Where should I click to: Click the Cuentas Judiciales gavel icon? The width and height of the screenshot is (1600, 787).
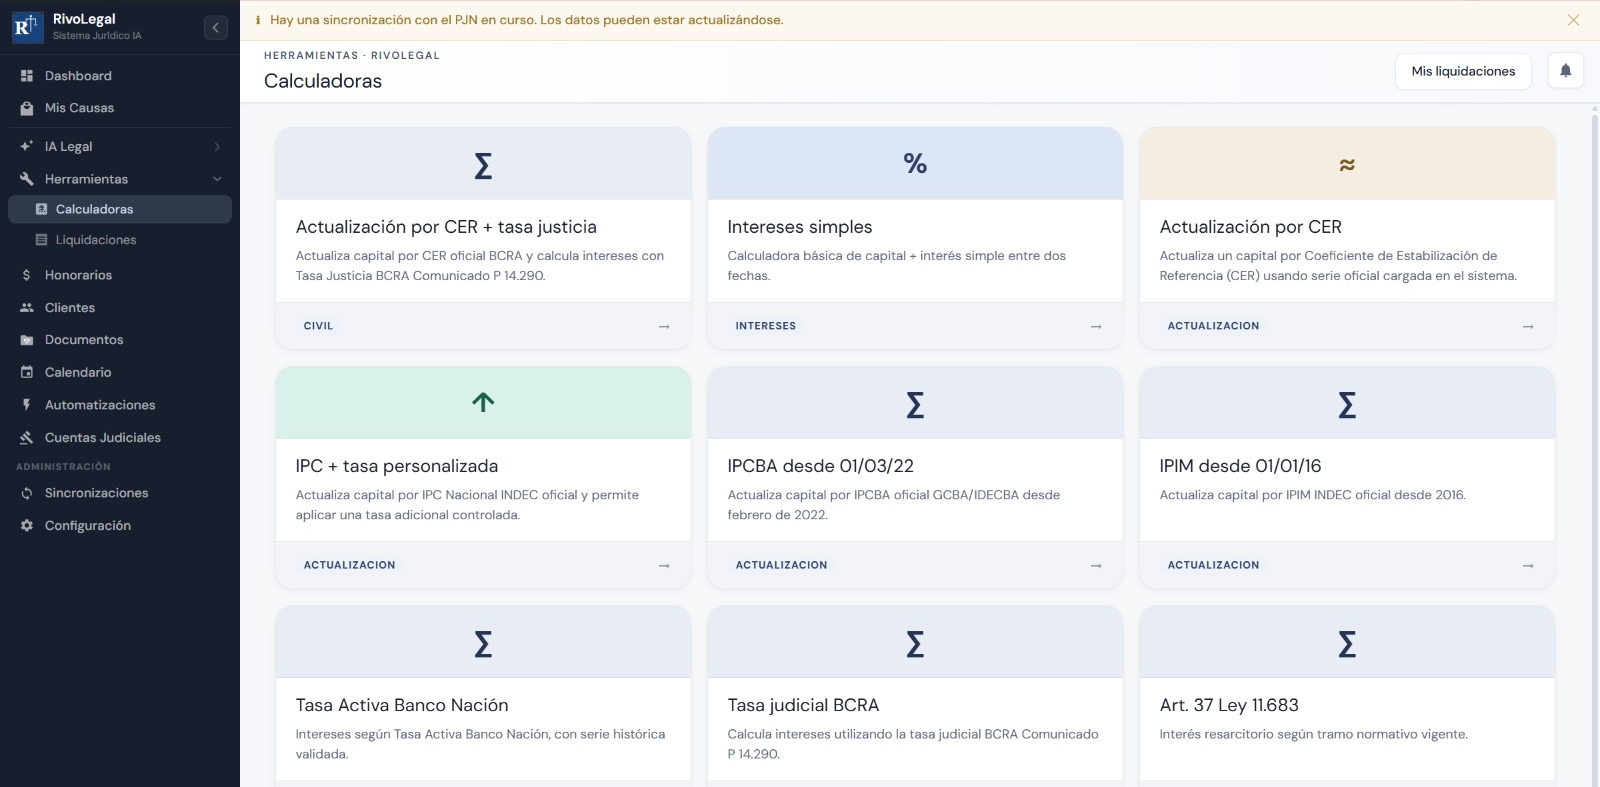tap(27, 438)
